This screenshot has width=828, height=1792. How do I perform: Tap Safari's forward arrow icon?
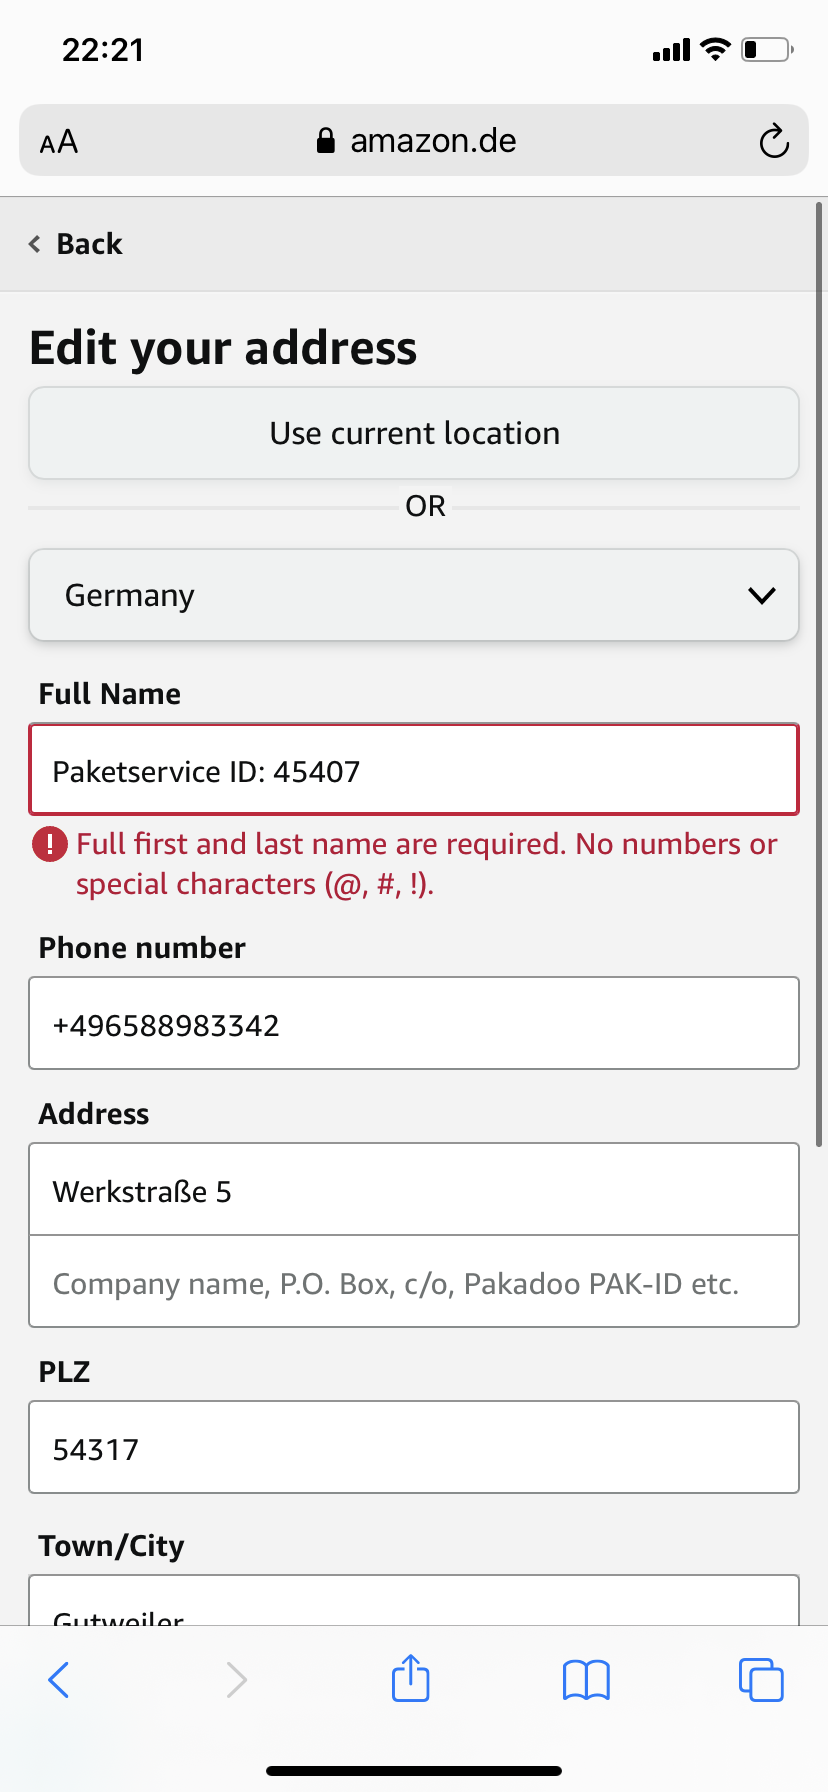tap(236, 1679)
